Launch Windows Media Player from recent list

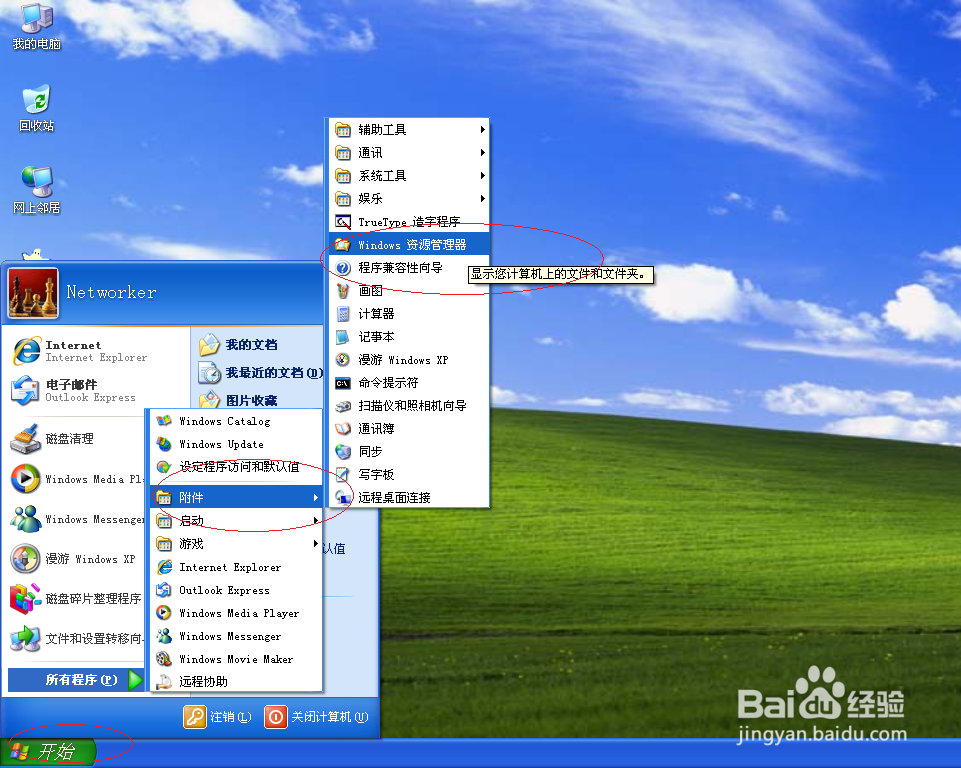tap(77, 479)
